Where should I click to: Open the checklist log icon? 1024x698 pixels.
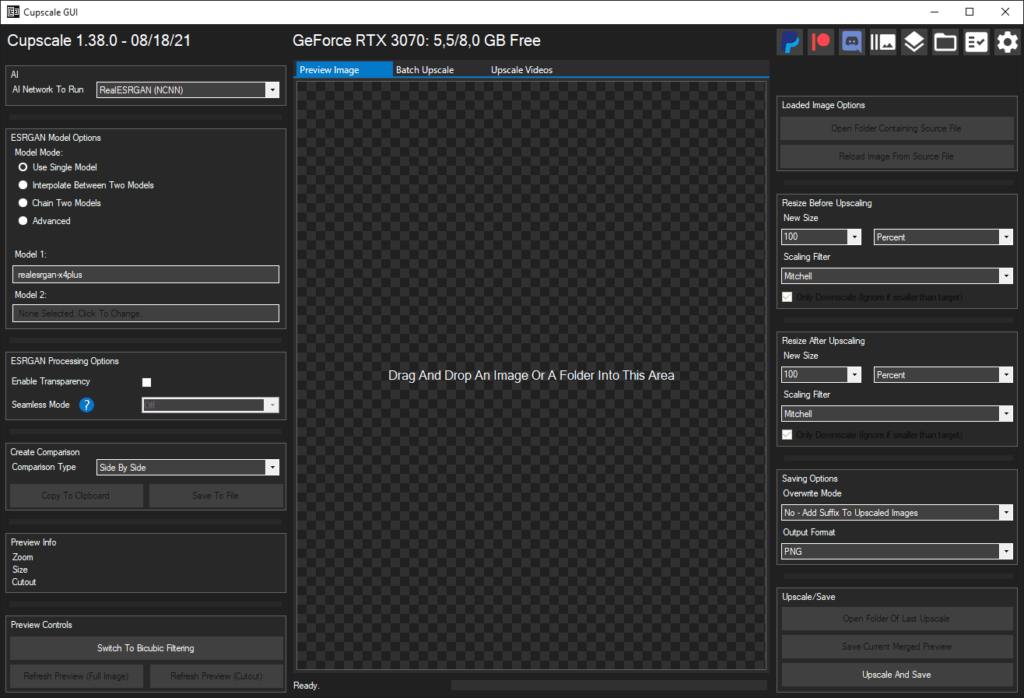(x=976, y=42)
